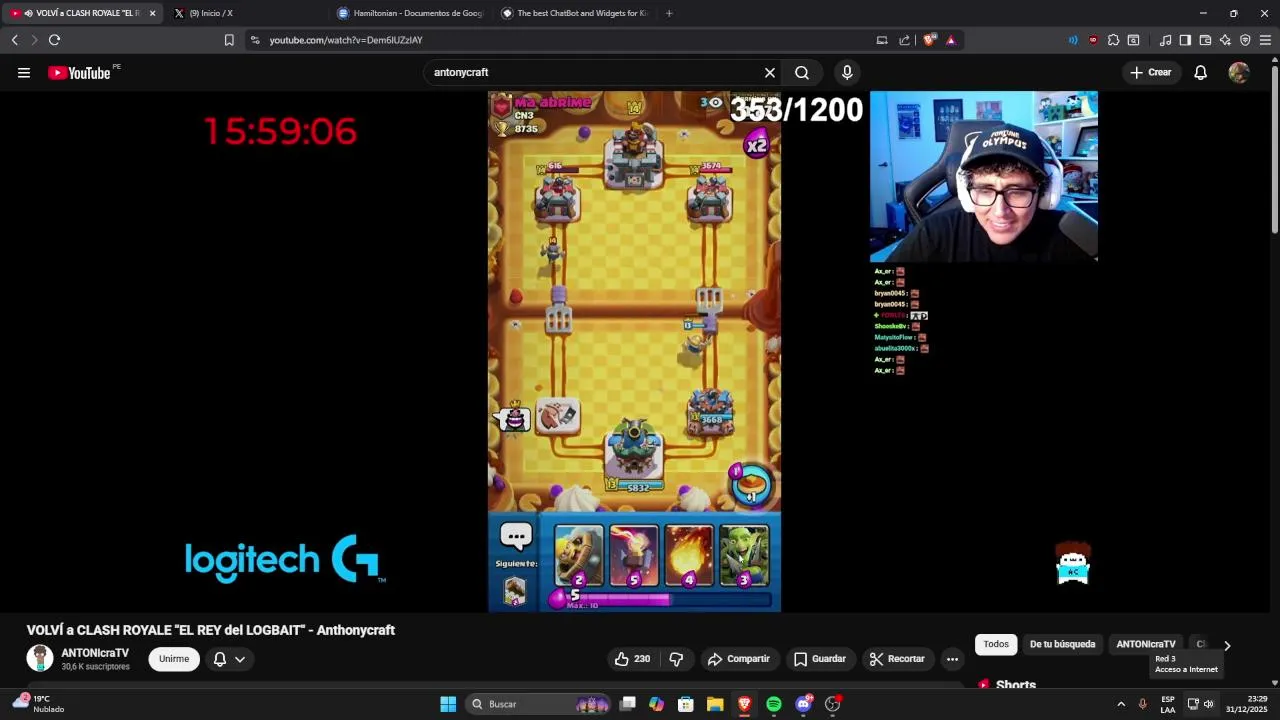The image size is (1280, 720).
Task: Open the account avatar menu
Action: point(1239,72)
